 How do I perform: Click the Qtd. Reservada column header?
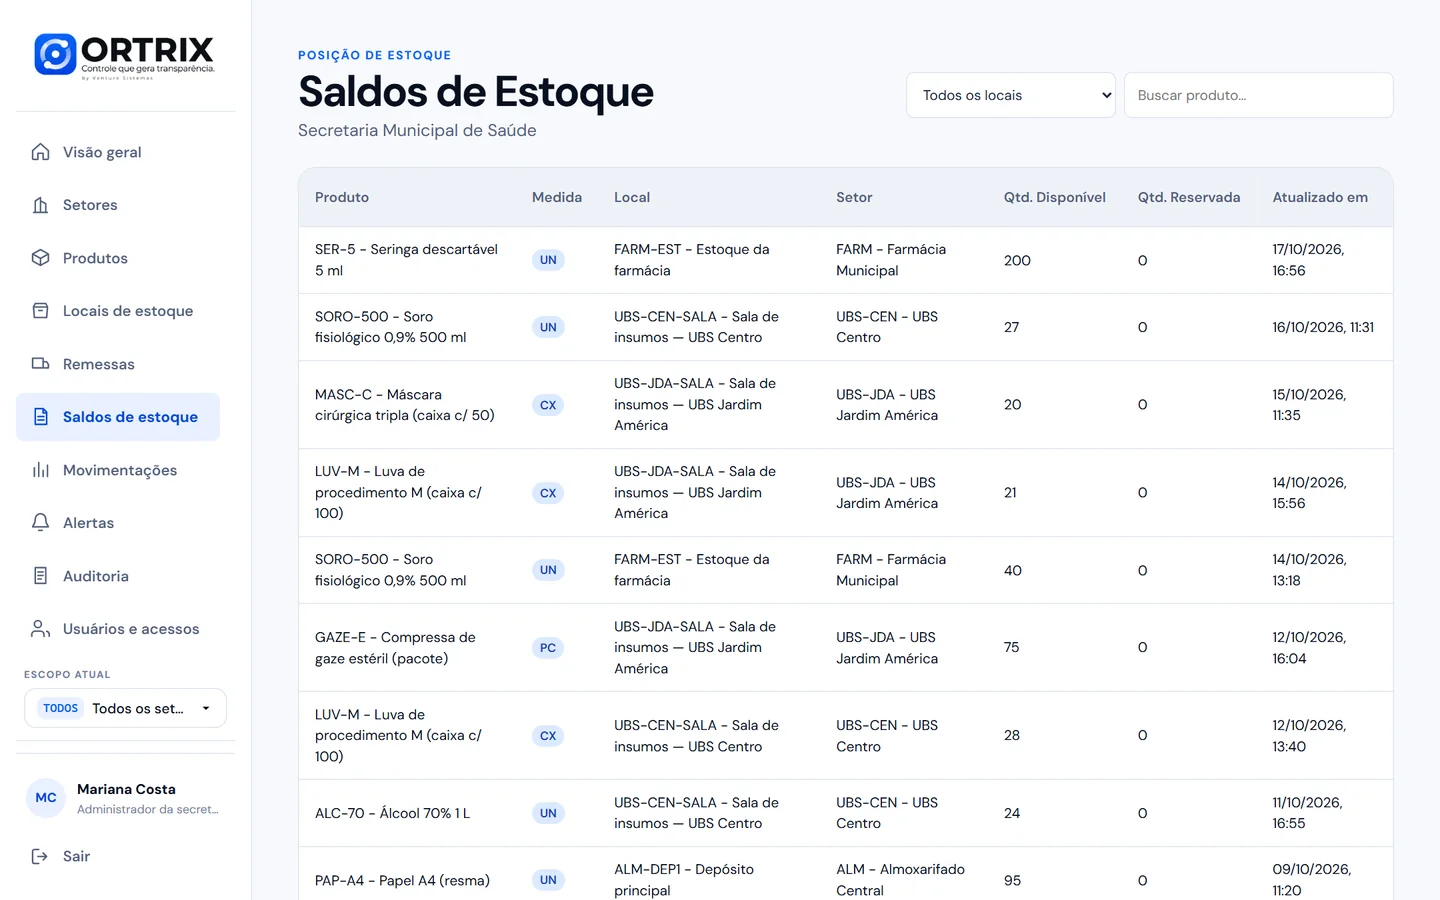1189,197
